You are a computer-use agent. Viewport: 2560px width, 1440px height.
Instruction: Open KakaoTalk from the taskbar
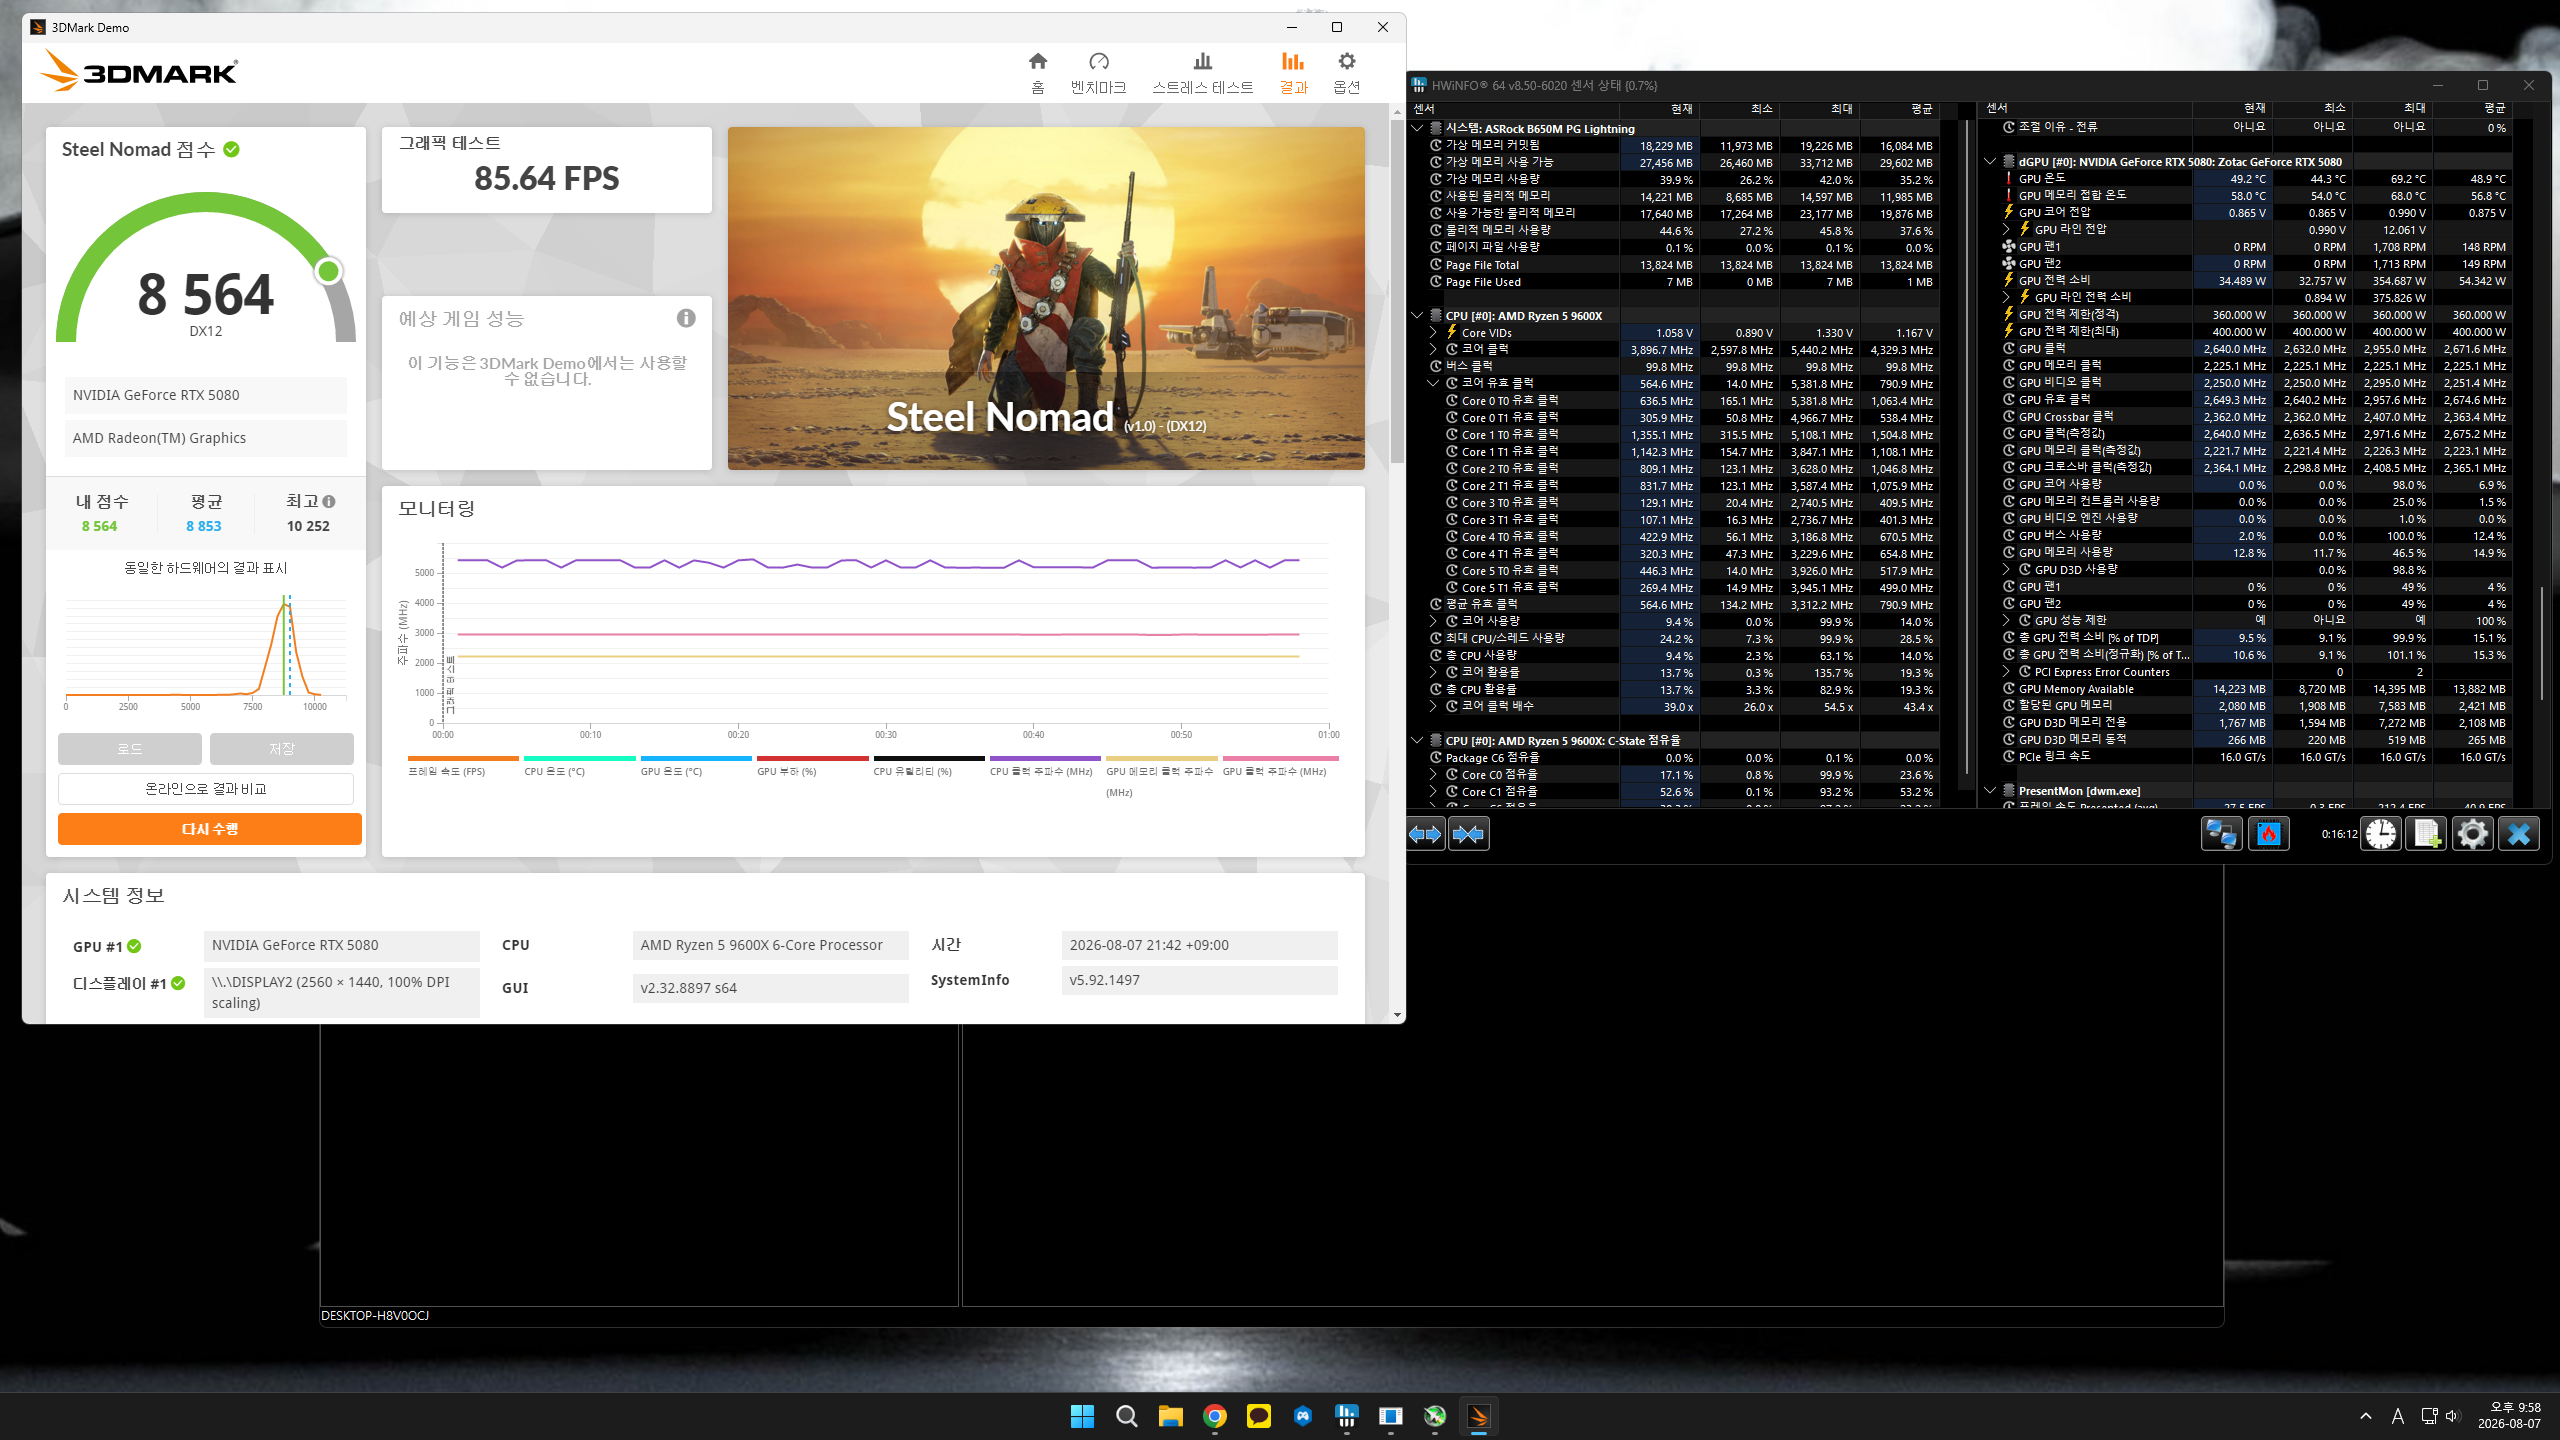1258,1416
